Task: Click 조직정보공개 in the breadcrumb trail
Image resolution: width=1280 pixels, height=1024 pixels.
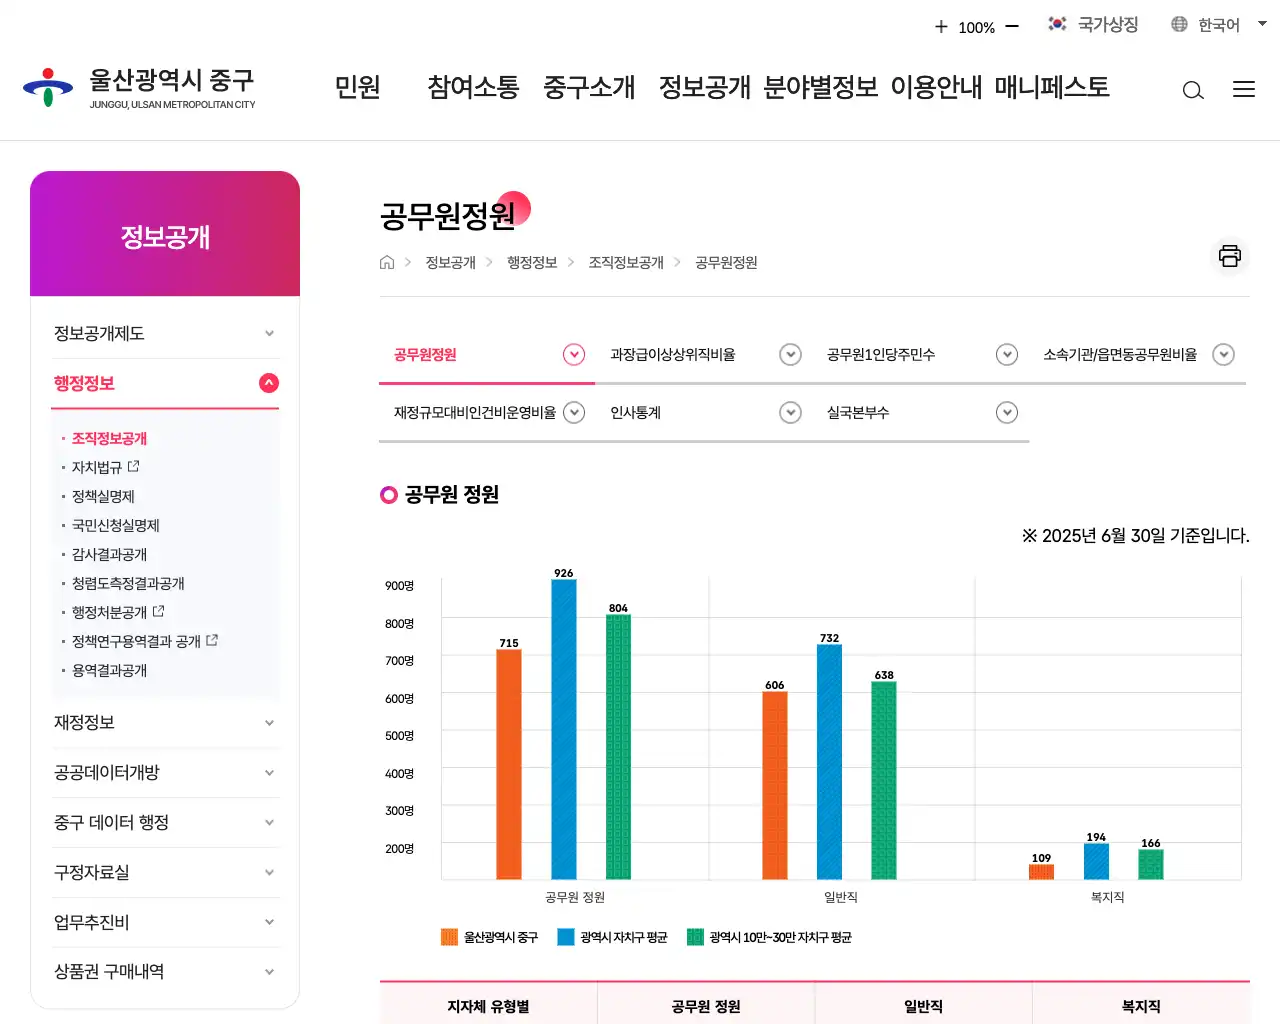Action: (626, 262)
